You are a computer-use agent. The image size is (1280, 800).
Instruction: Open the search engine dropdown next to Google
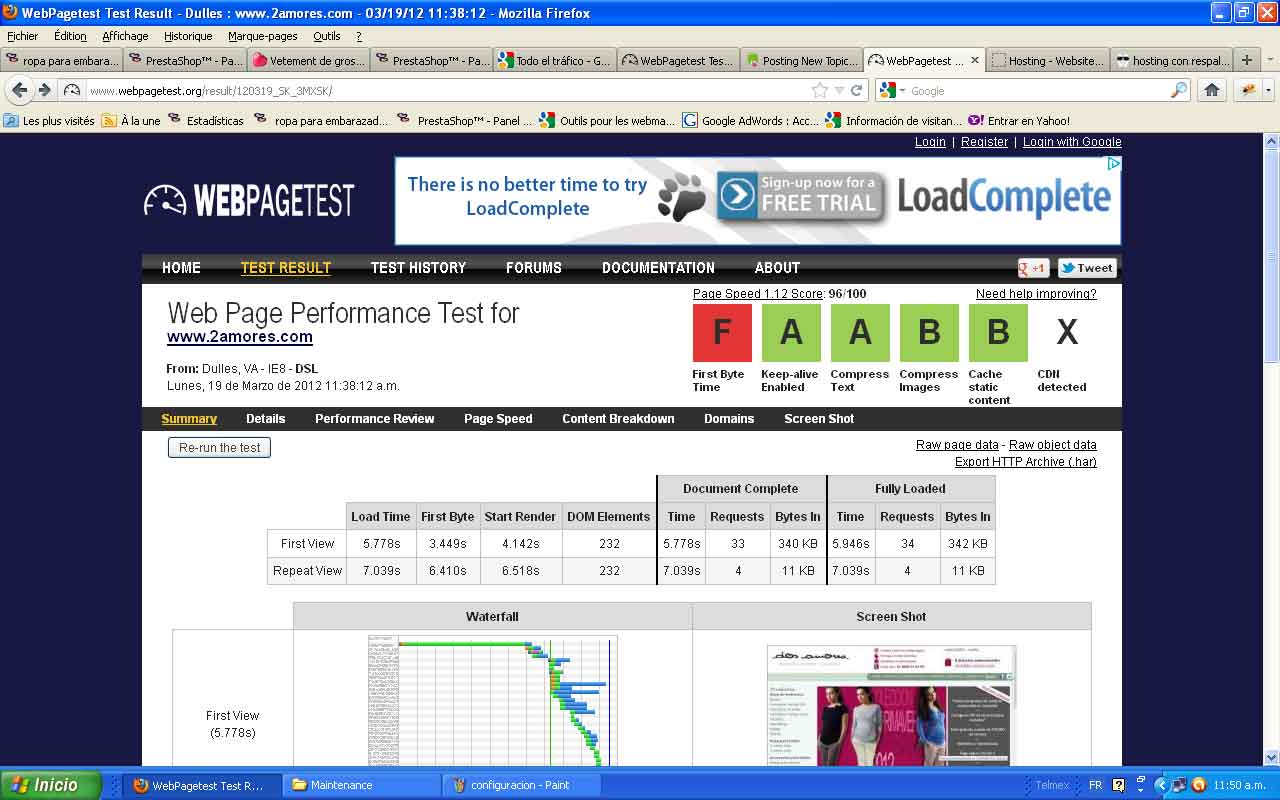[x=902, y=91]
